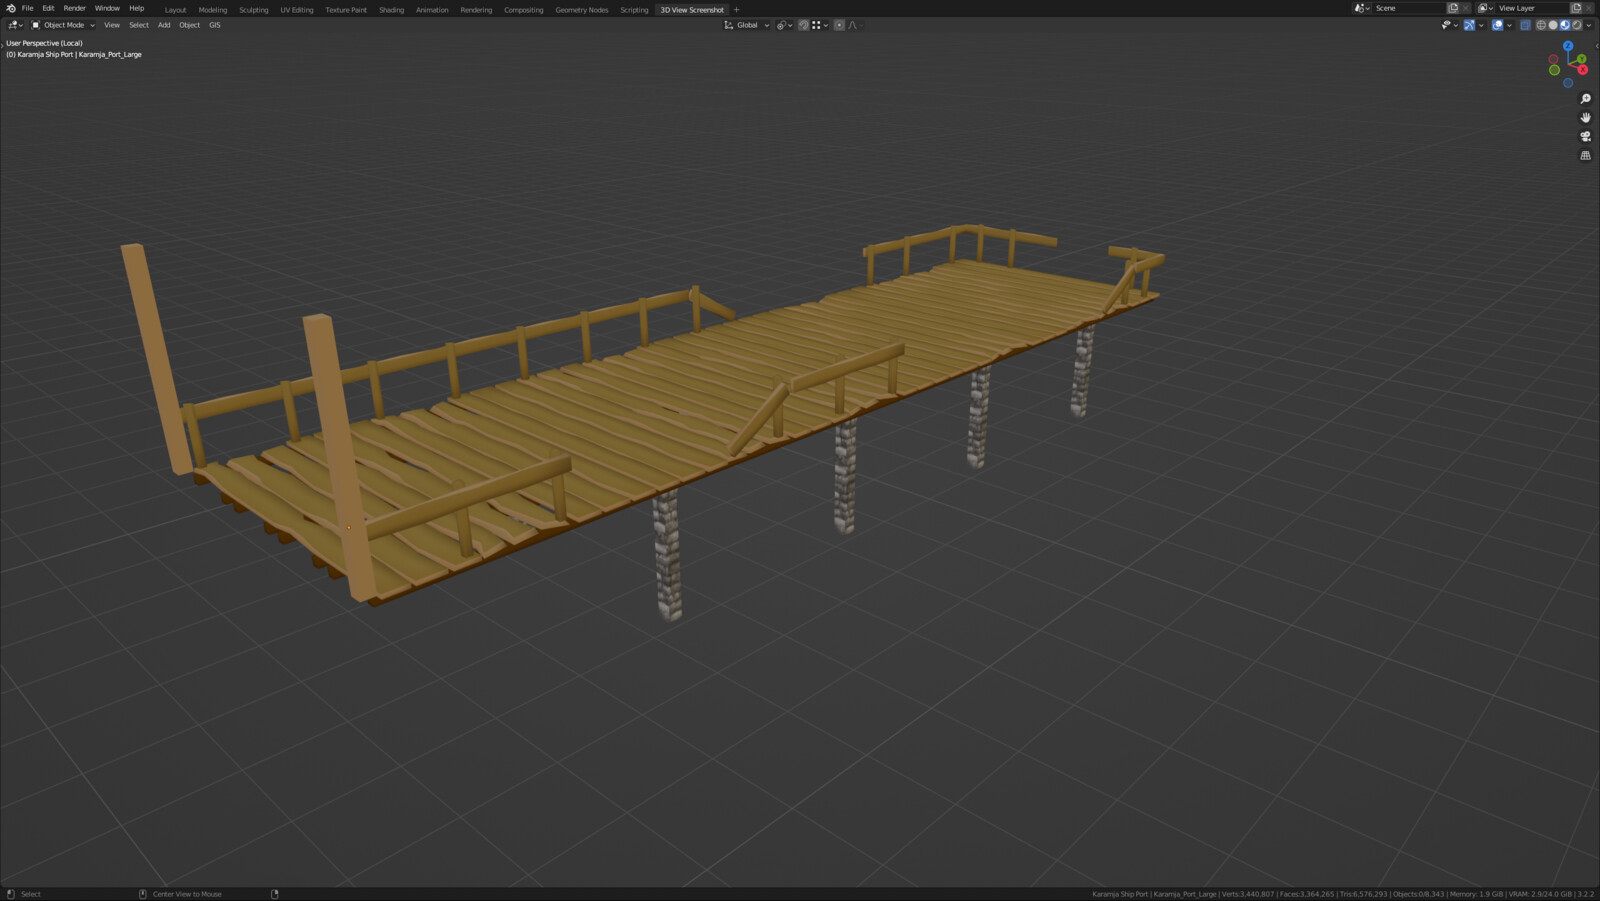The image size is (1600, 901).
Task: Toggle X-ray mode
Action: [x=1525, y=25]
